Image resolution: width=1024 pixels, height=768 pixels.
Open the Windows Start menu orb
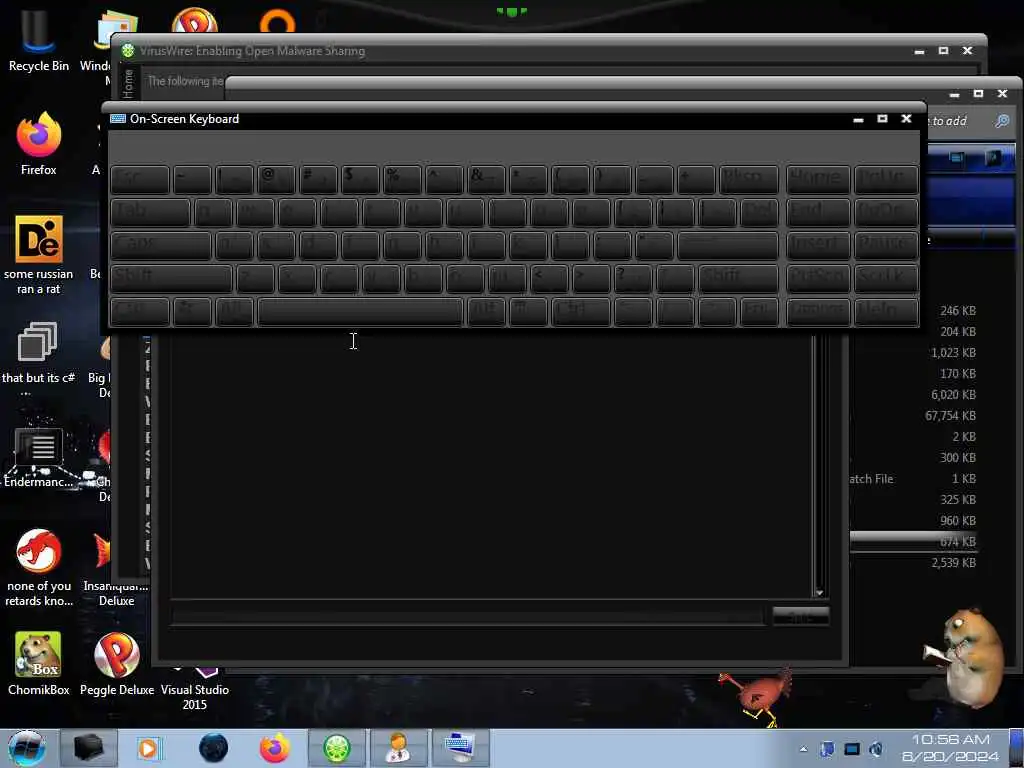27,748
